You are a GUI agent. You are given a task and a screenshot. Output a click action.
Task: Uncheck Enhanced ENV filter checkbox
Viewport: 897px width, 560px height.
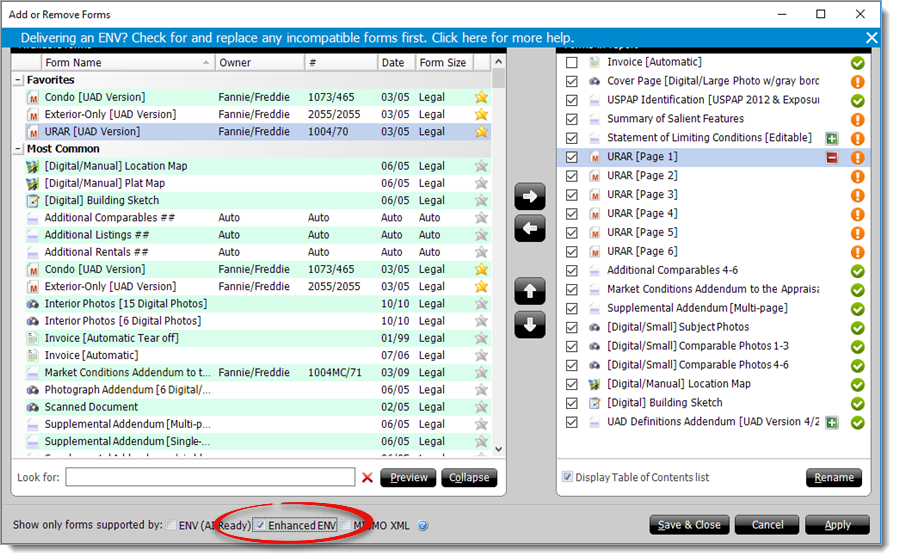(x=260, y=525)
